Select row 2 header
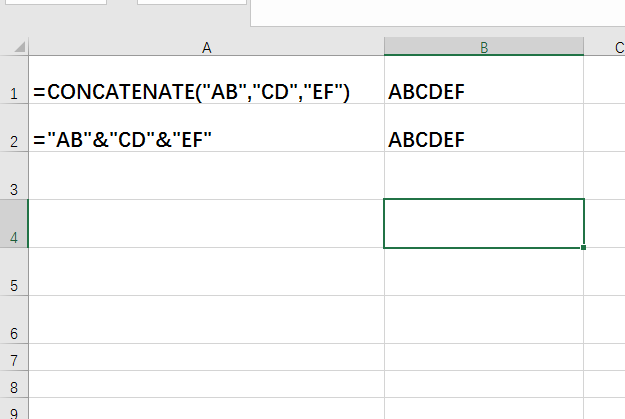625x419 pixels. (14, 141)
